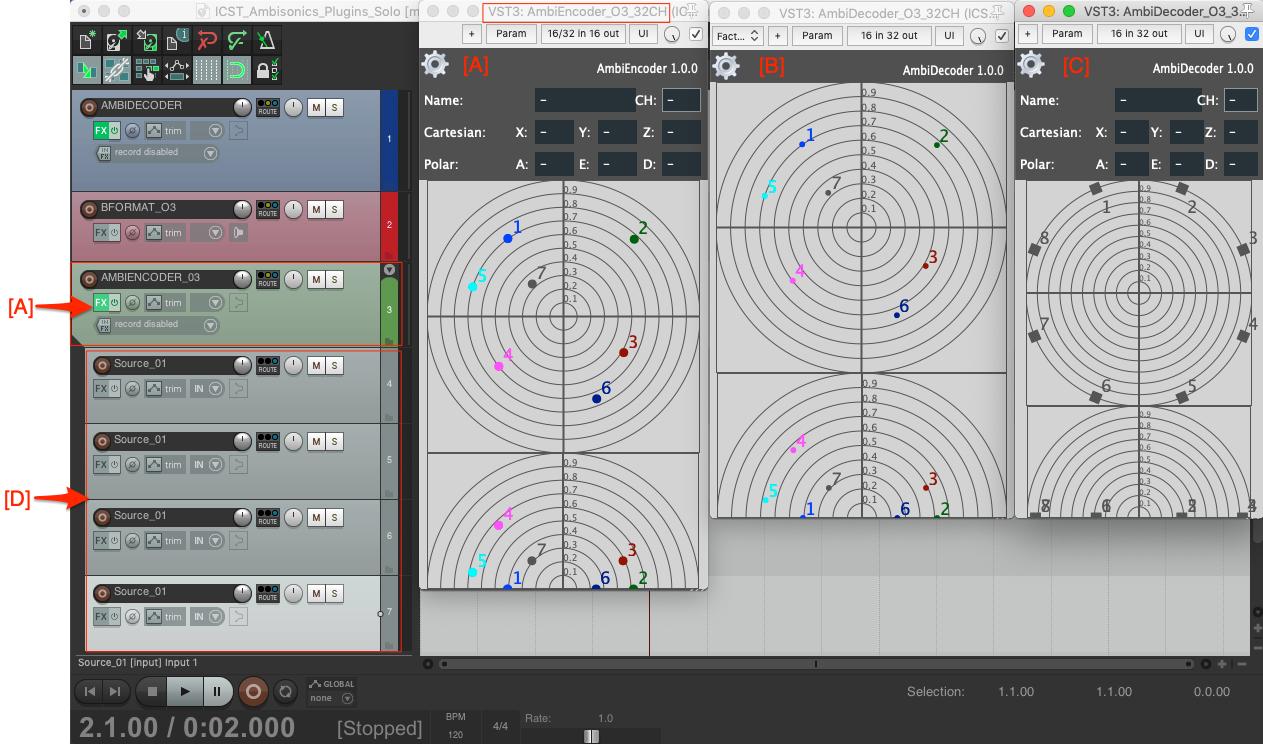Mute the BFORMAT_O3 track
The image size is (1263, 744).
(315, 209)
